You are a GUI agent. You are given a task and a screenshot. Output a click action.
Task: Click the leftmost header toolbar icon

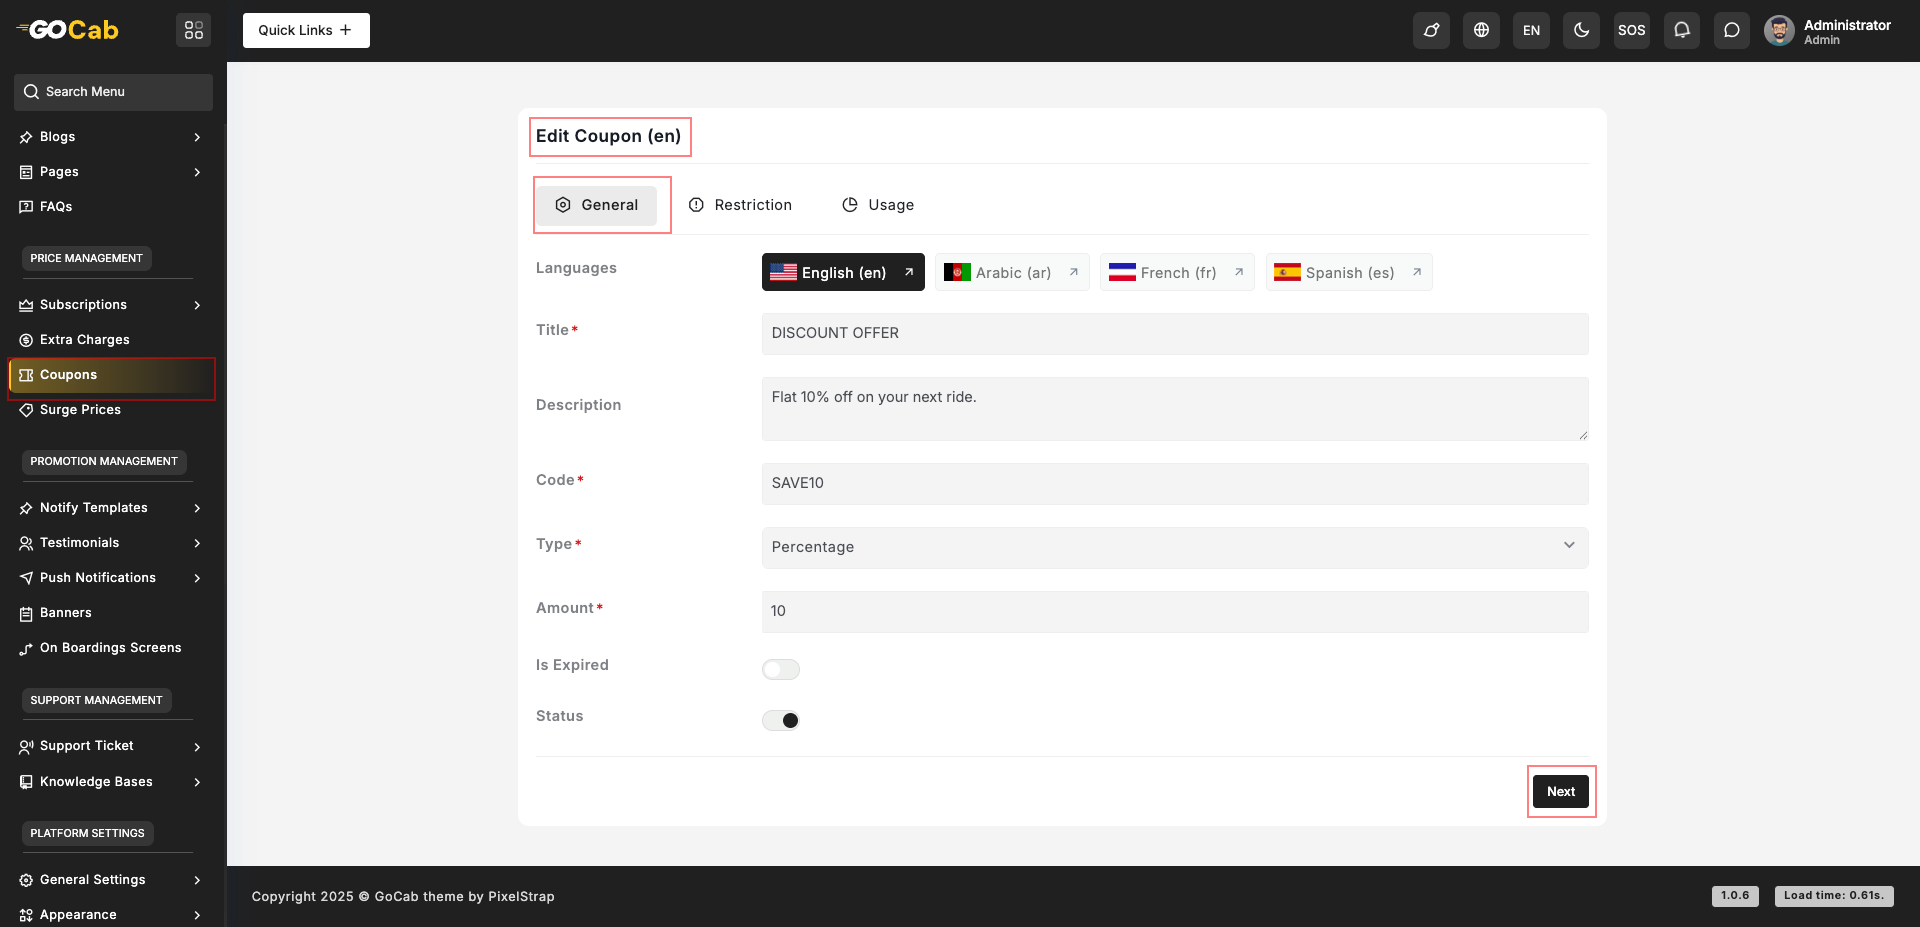[1431, 30]
